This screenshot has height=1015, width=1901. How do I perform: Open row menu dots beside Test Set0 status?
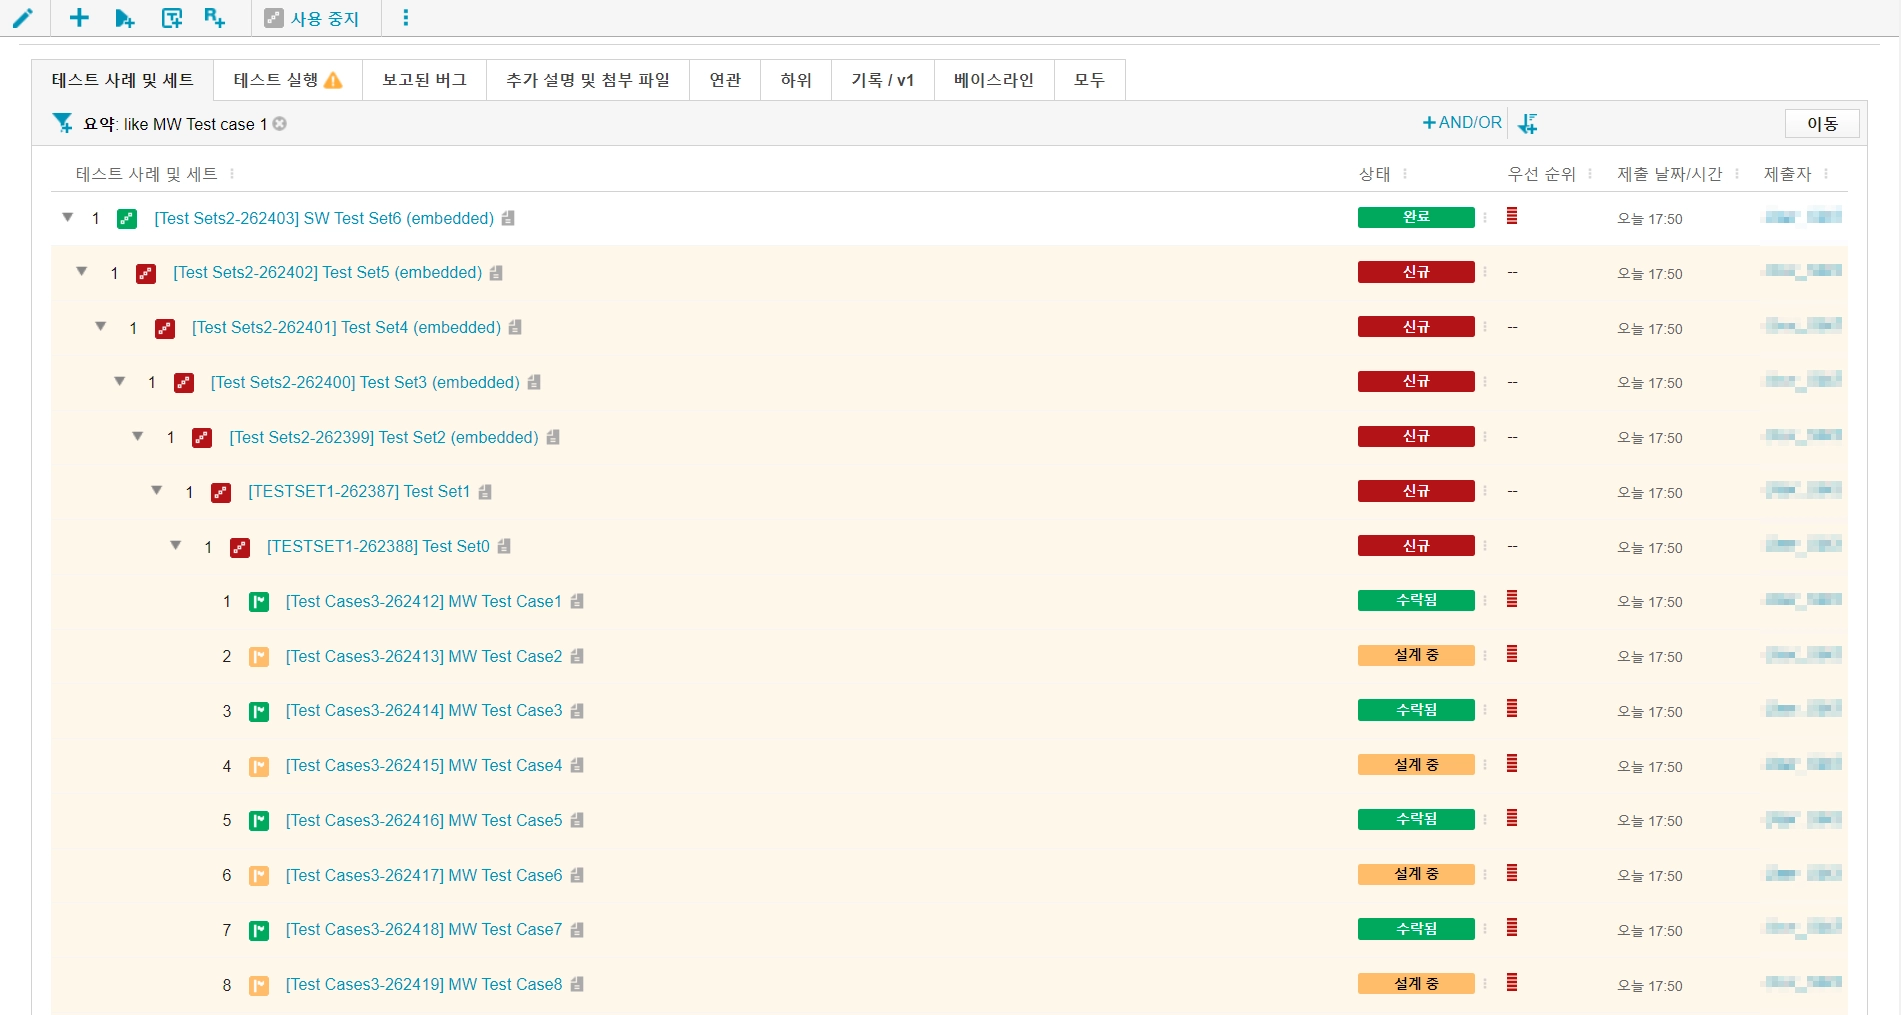(x=1485, y=546)
